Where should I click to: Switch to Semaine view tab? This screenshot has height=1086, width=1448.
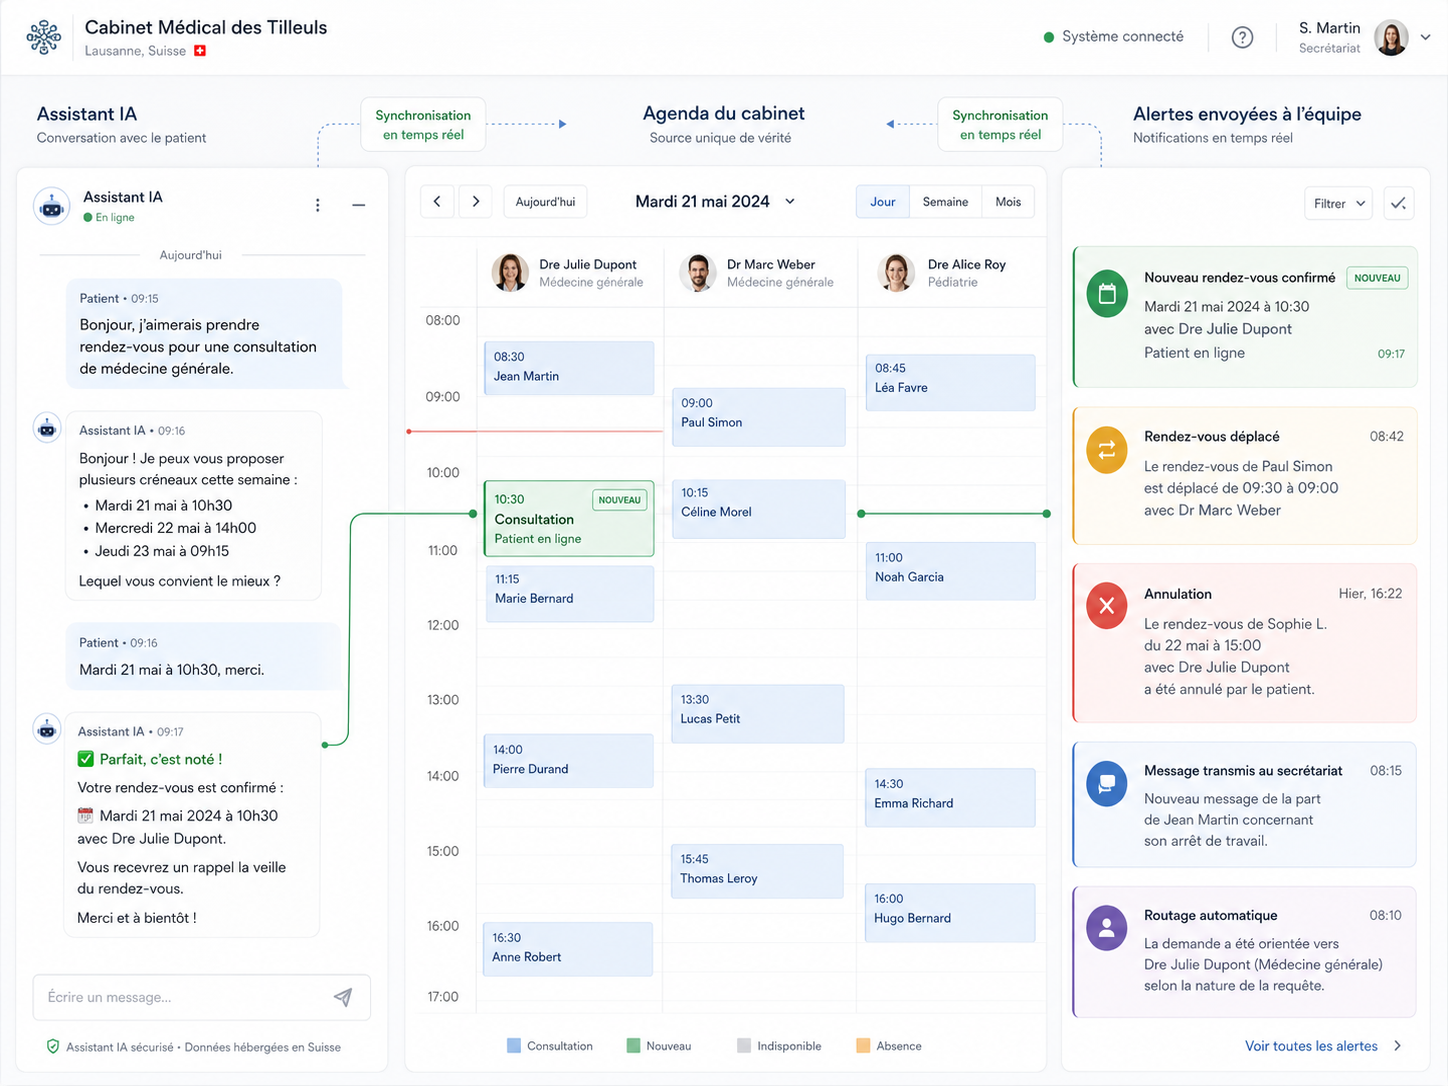click(945, 201)
